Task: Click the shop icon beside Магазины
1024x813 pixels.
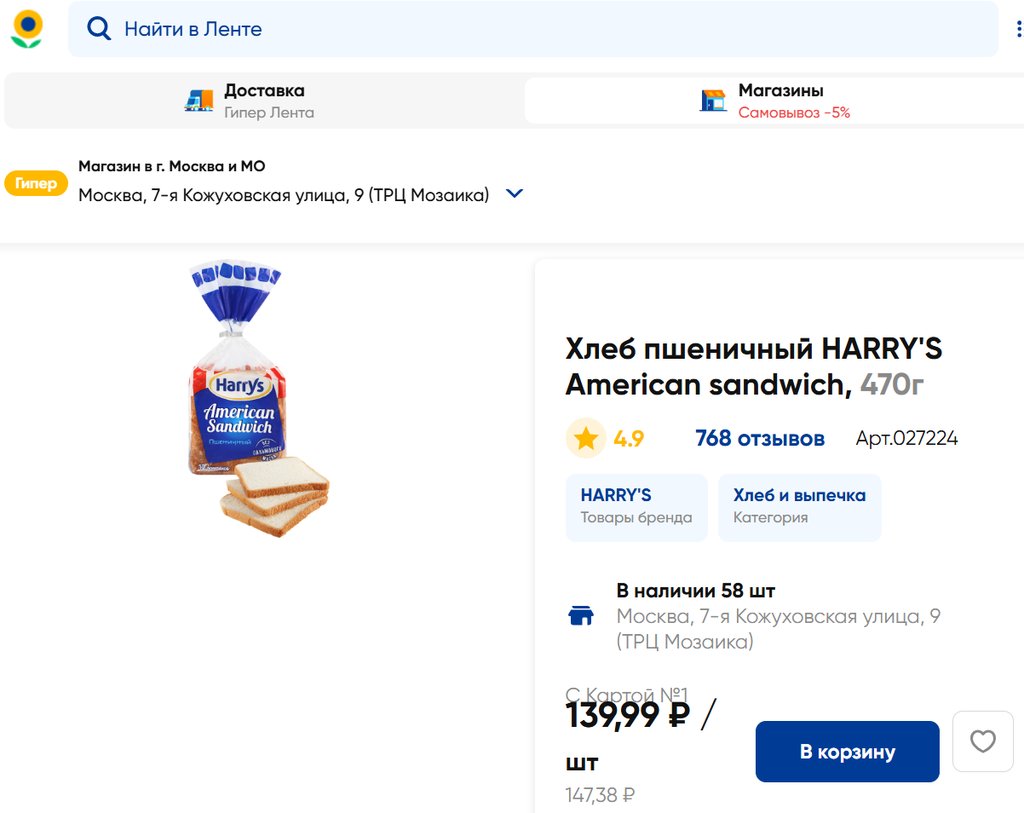Action: [713, 100]
